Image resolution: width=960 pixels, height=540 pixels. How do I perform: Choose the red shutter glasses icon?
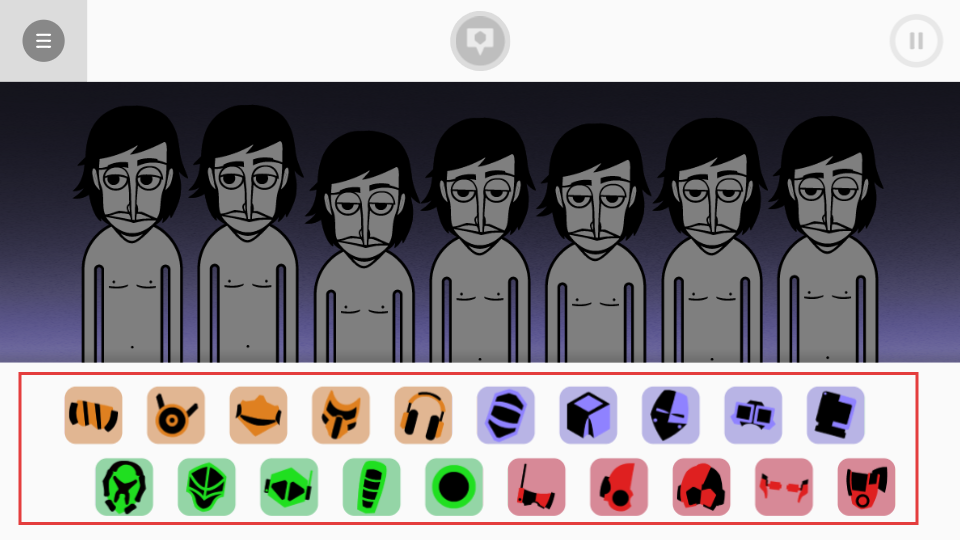(x=784, y=487)
